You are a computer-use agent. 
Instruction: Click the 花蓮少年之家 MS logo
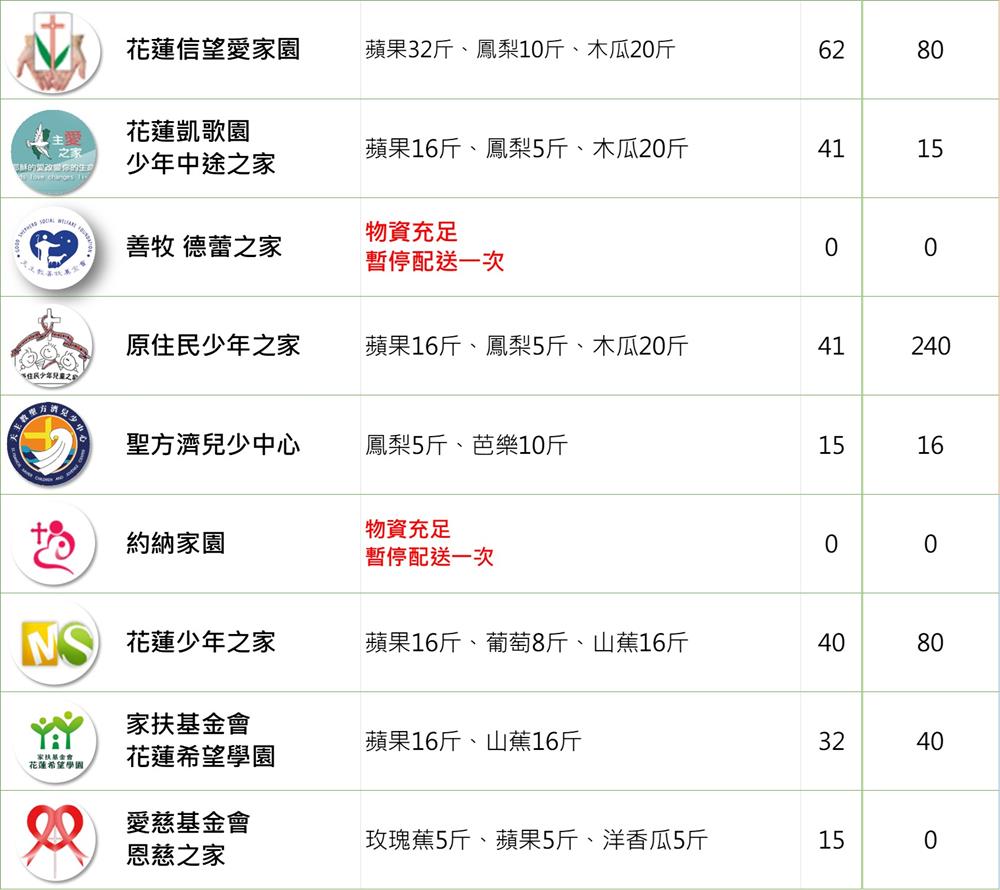click(x=57, y=643)
